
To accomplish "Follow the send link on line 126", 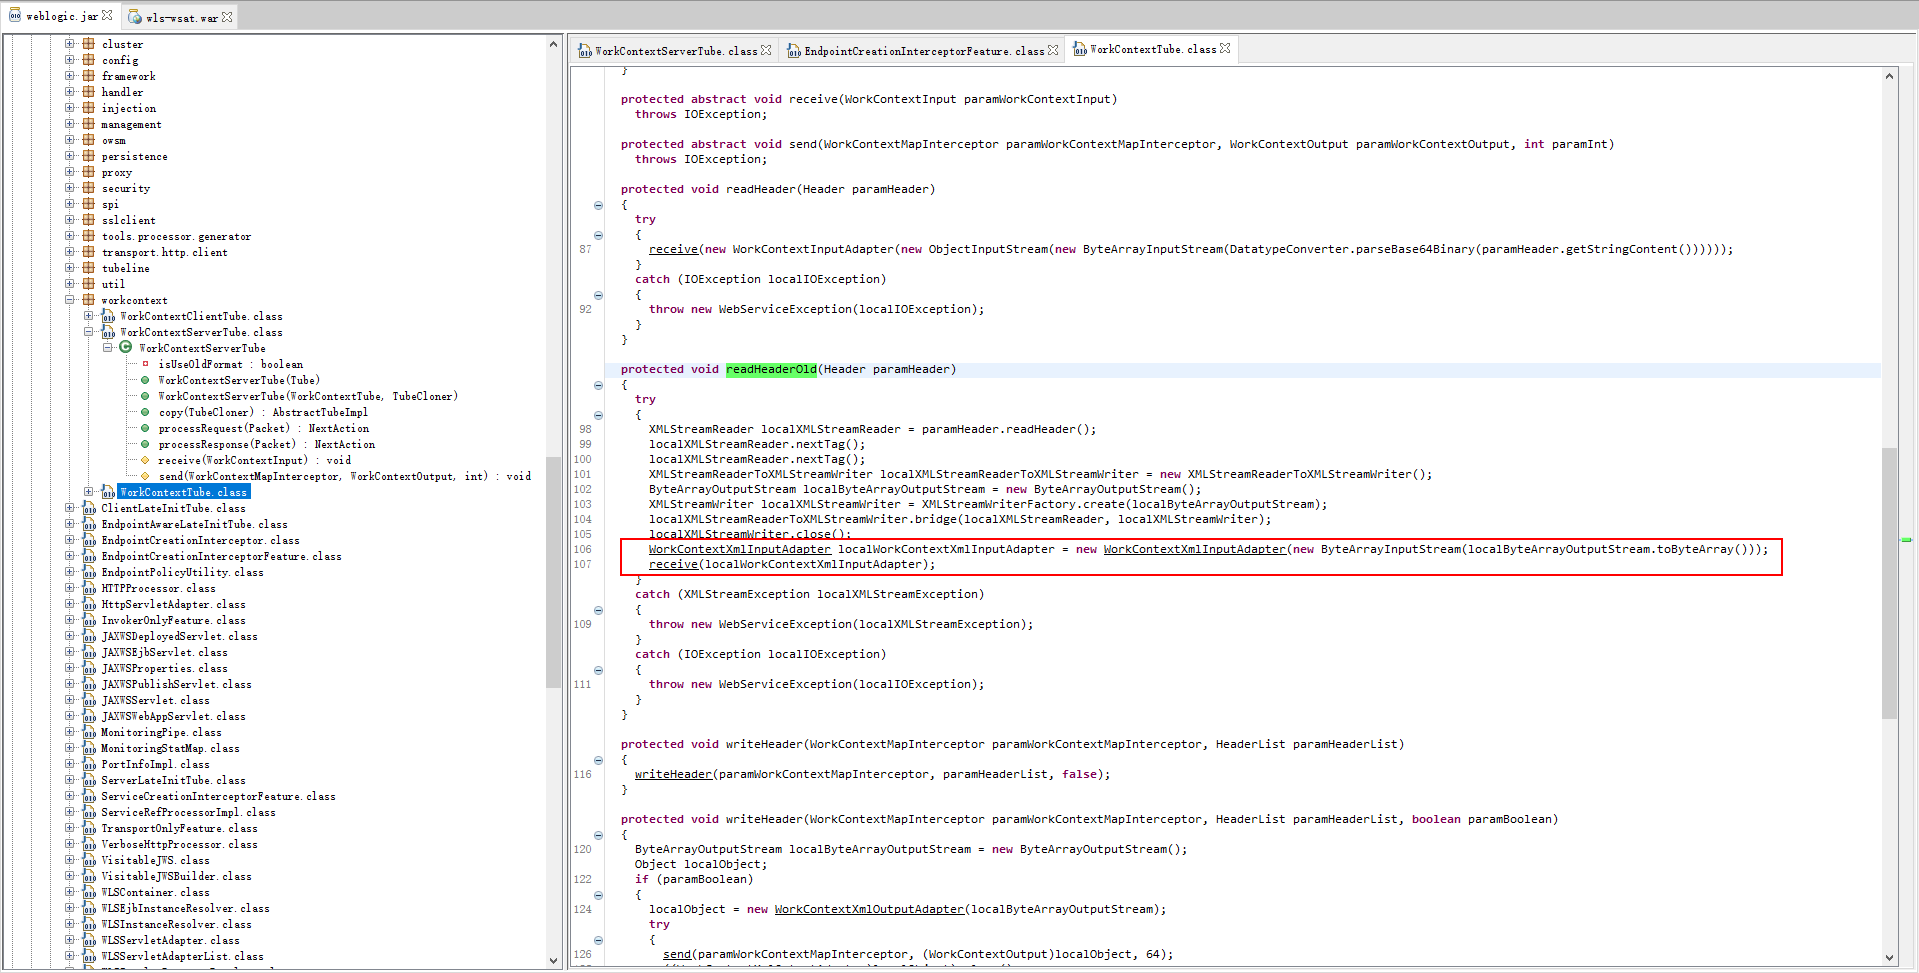I will point(677,954).
